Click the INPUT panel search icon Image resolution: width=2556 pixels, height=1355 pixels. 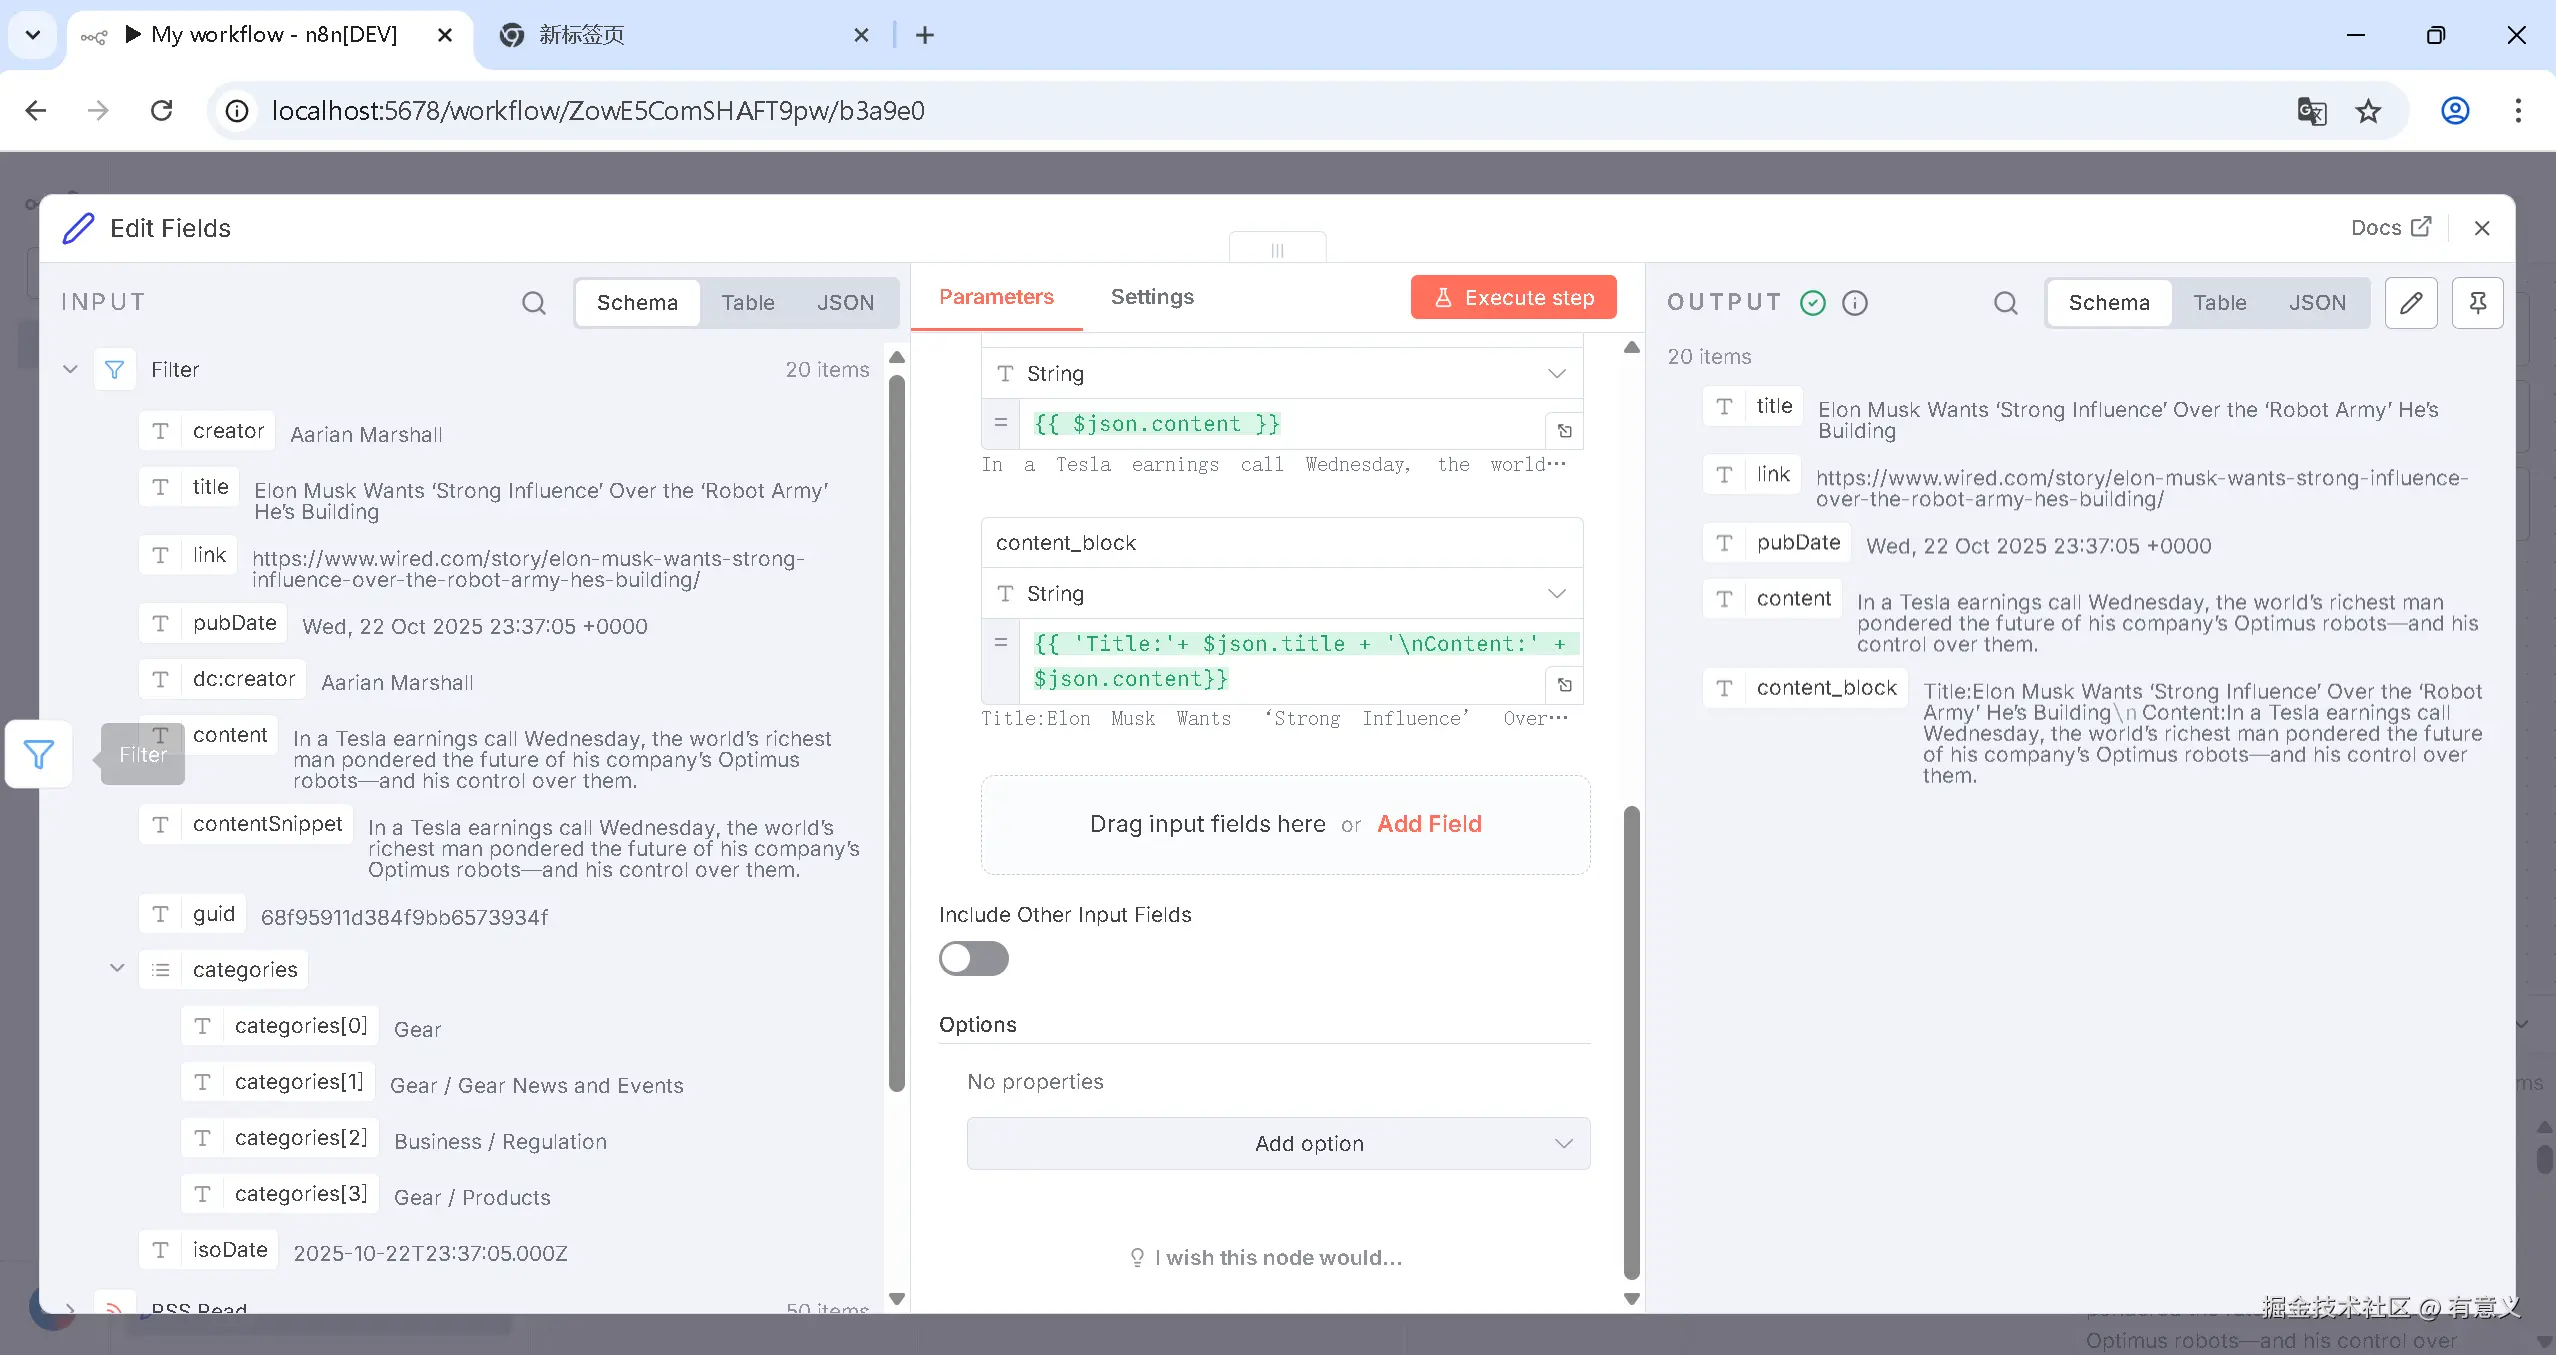pyautogui.click(x=534, y=303)
